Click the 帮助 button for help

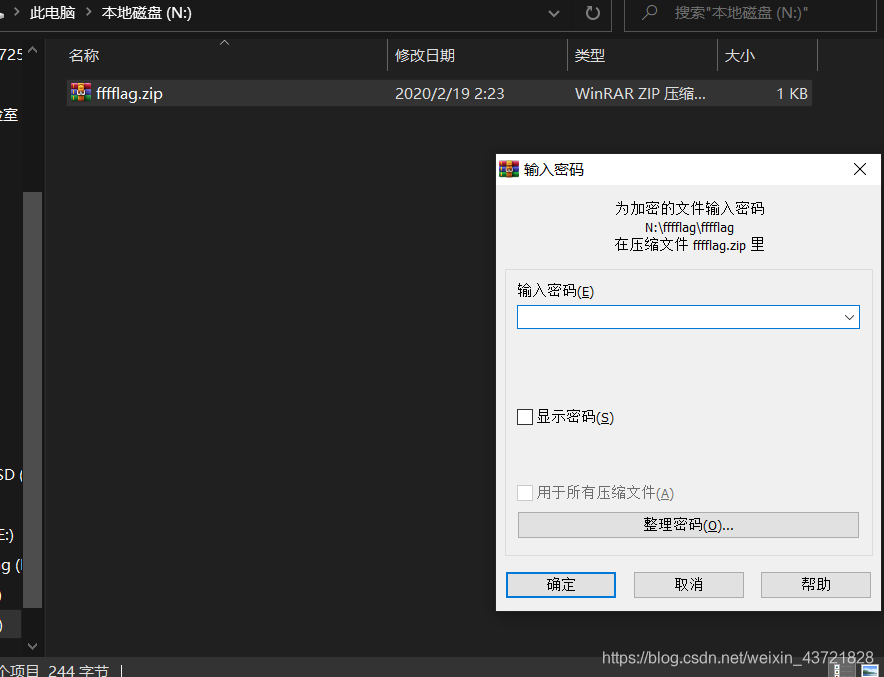click(x=815, y=585)
